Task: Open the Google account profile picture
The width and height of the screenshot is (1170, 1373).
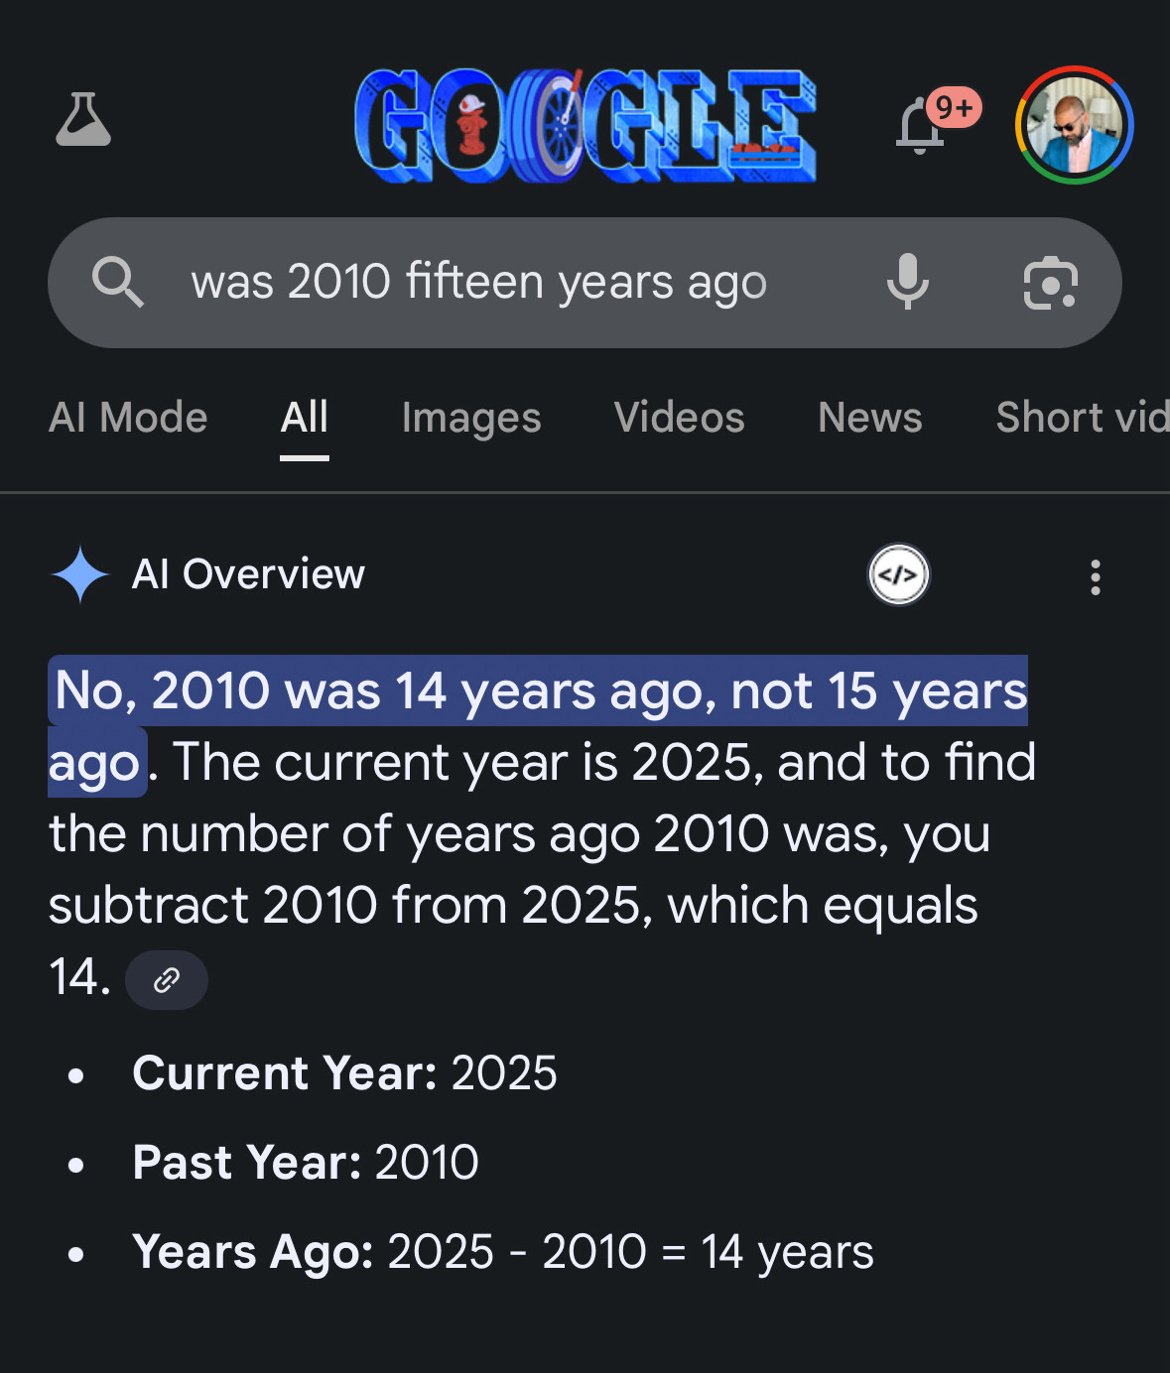Action: [1074, 125]
